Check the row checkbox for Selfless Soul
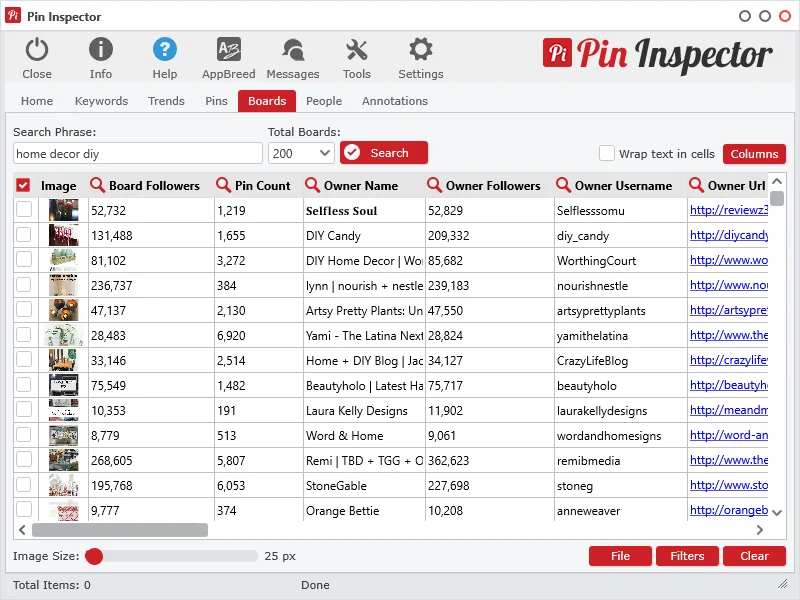This screenshot has width=800, height=600. pos(23,210)
